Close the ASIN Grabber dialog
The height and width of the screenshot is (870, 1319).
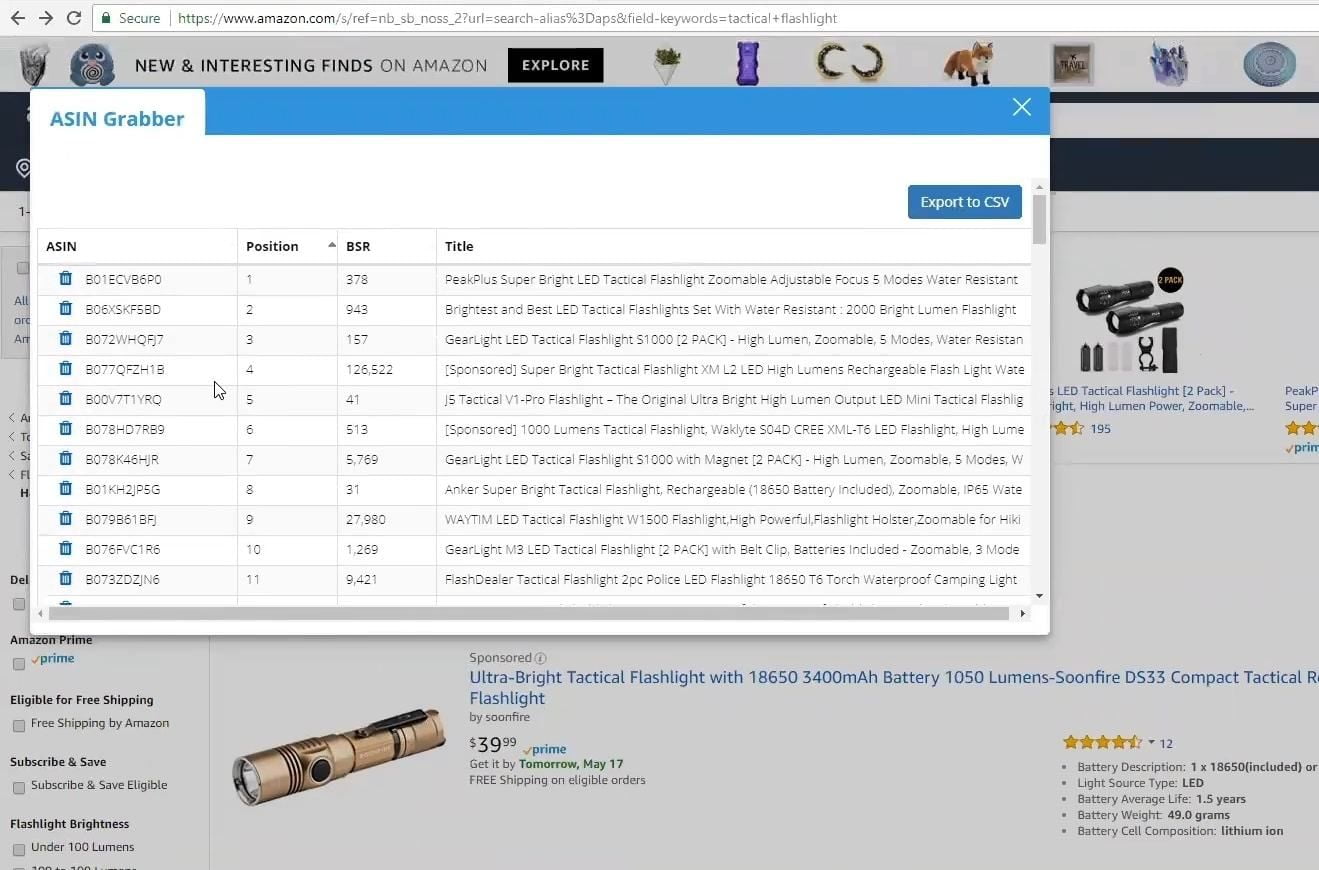tap(1021, 107)
